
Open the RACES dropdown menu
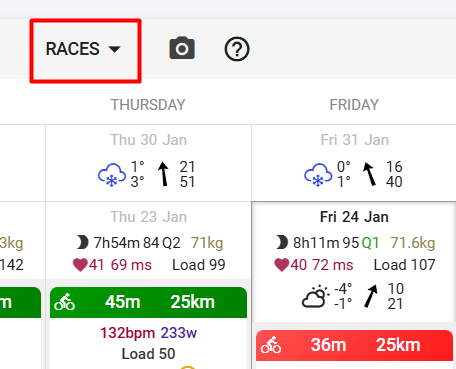(x=83, y=49)
